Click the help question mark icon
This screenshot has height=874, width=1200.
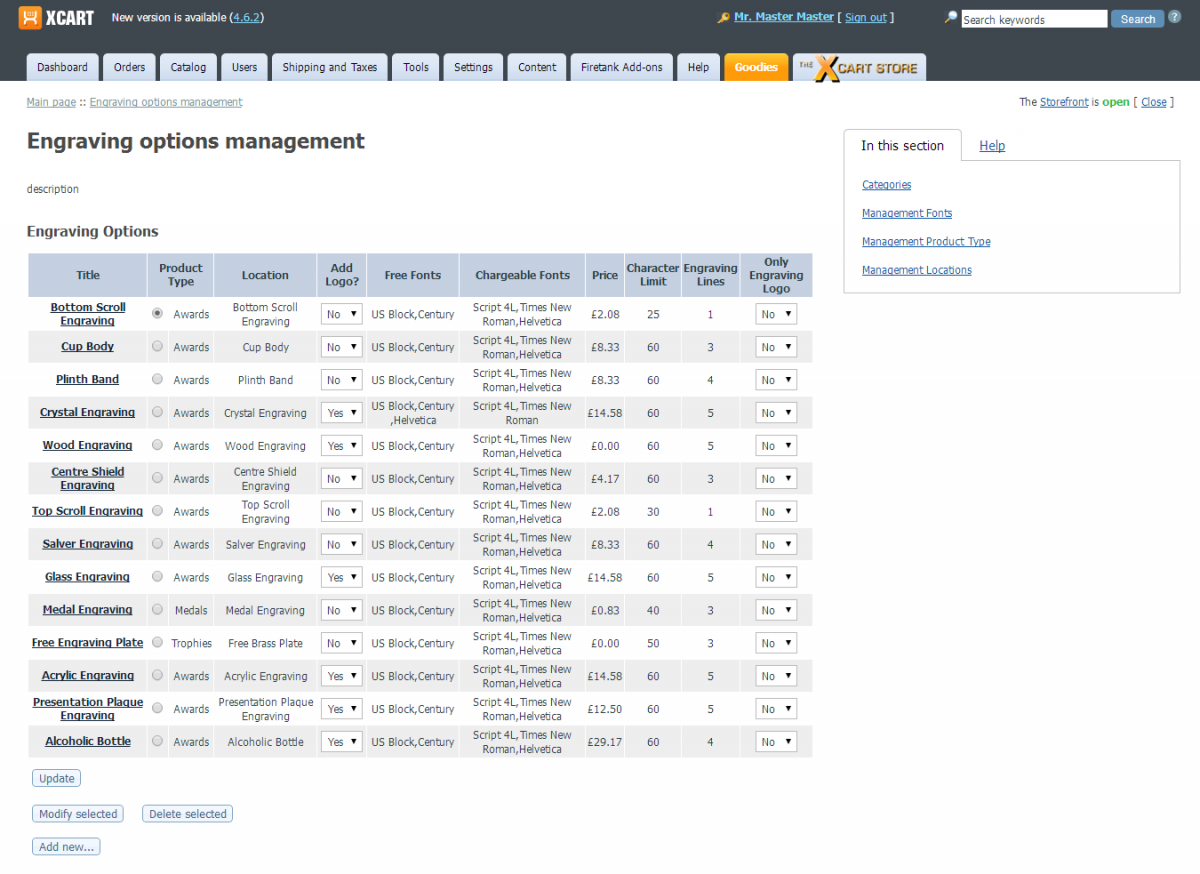[x=1175, y=17]
